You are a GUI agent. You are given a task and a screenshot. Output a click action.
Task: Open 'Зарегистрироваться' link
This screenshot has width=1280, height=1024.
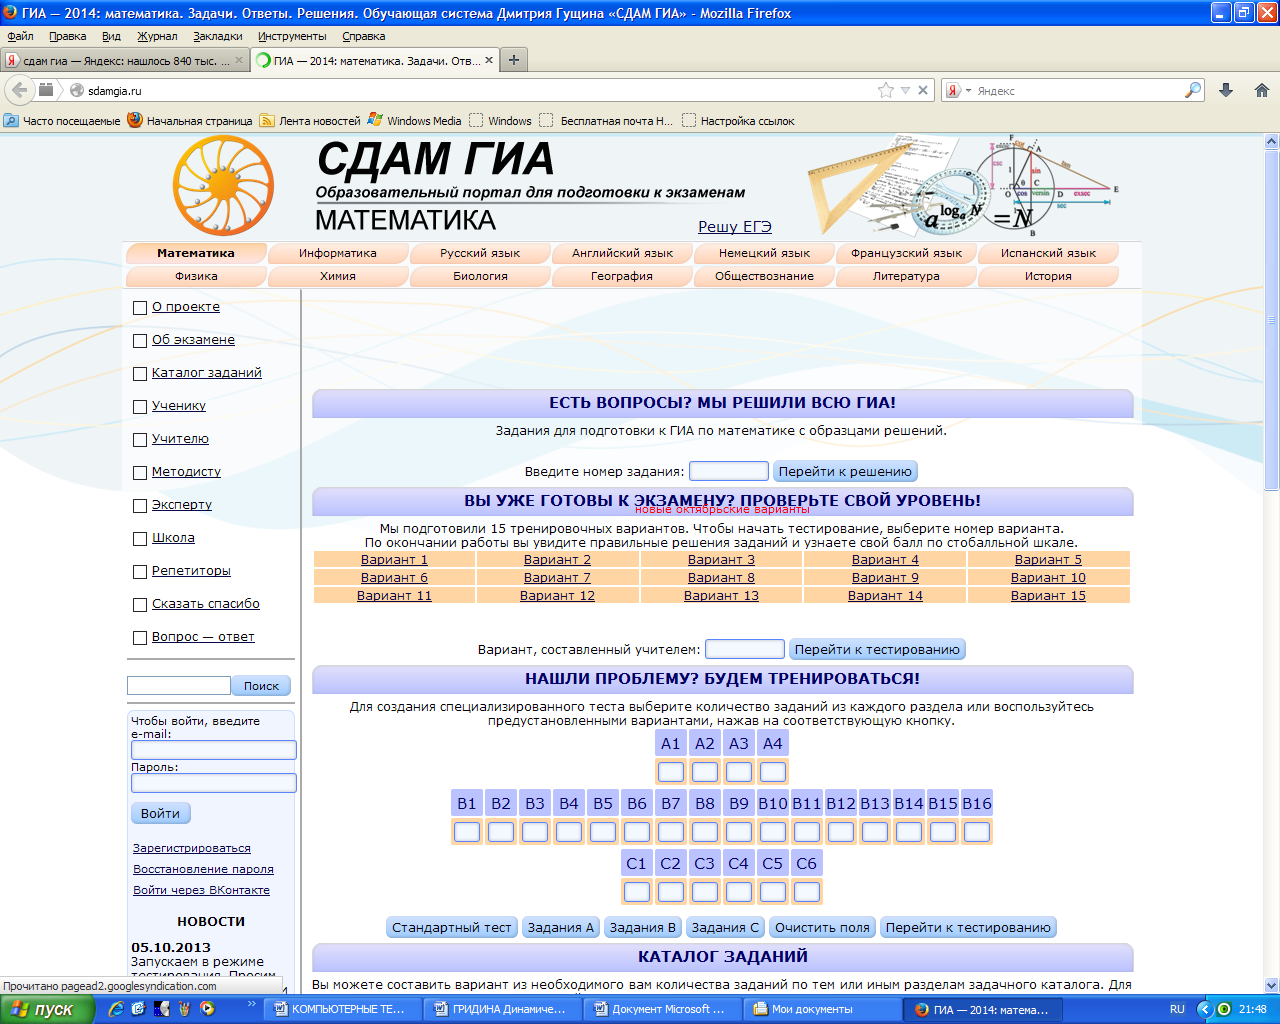(x=192, y=848)
